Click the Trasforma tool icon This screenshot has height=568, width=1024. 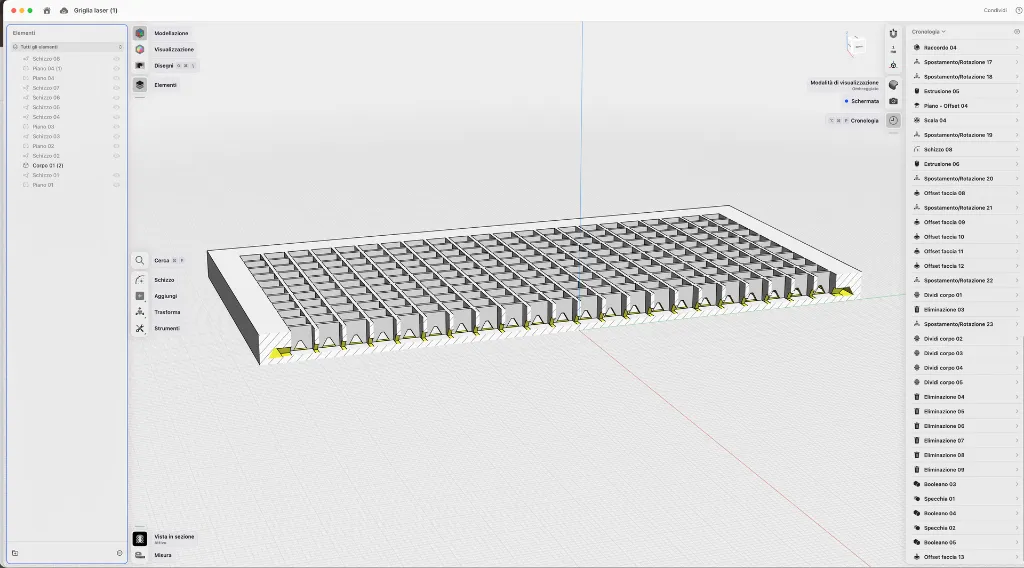140,312
